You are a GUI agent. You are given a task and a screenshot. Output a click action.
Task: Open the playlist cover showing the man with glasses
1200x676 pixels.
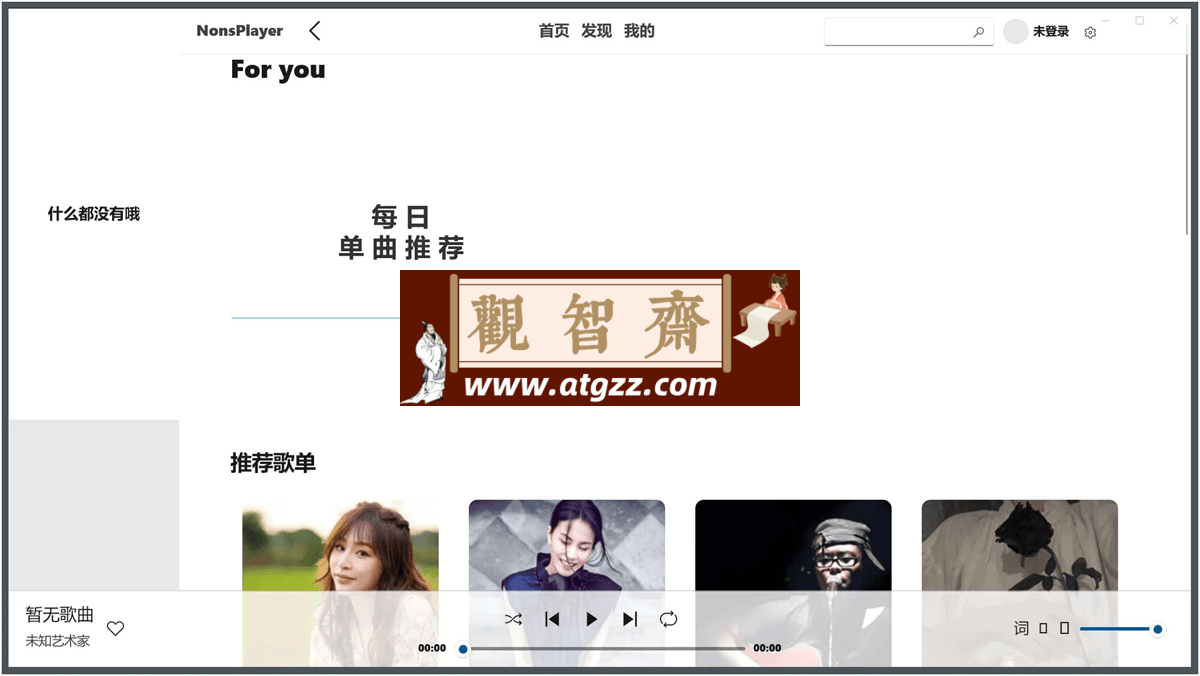793,583
